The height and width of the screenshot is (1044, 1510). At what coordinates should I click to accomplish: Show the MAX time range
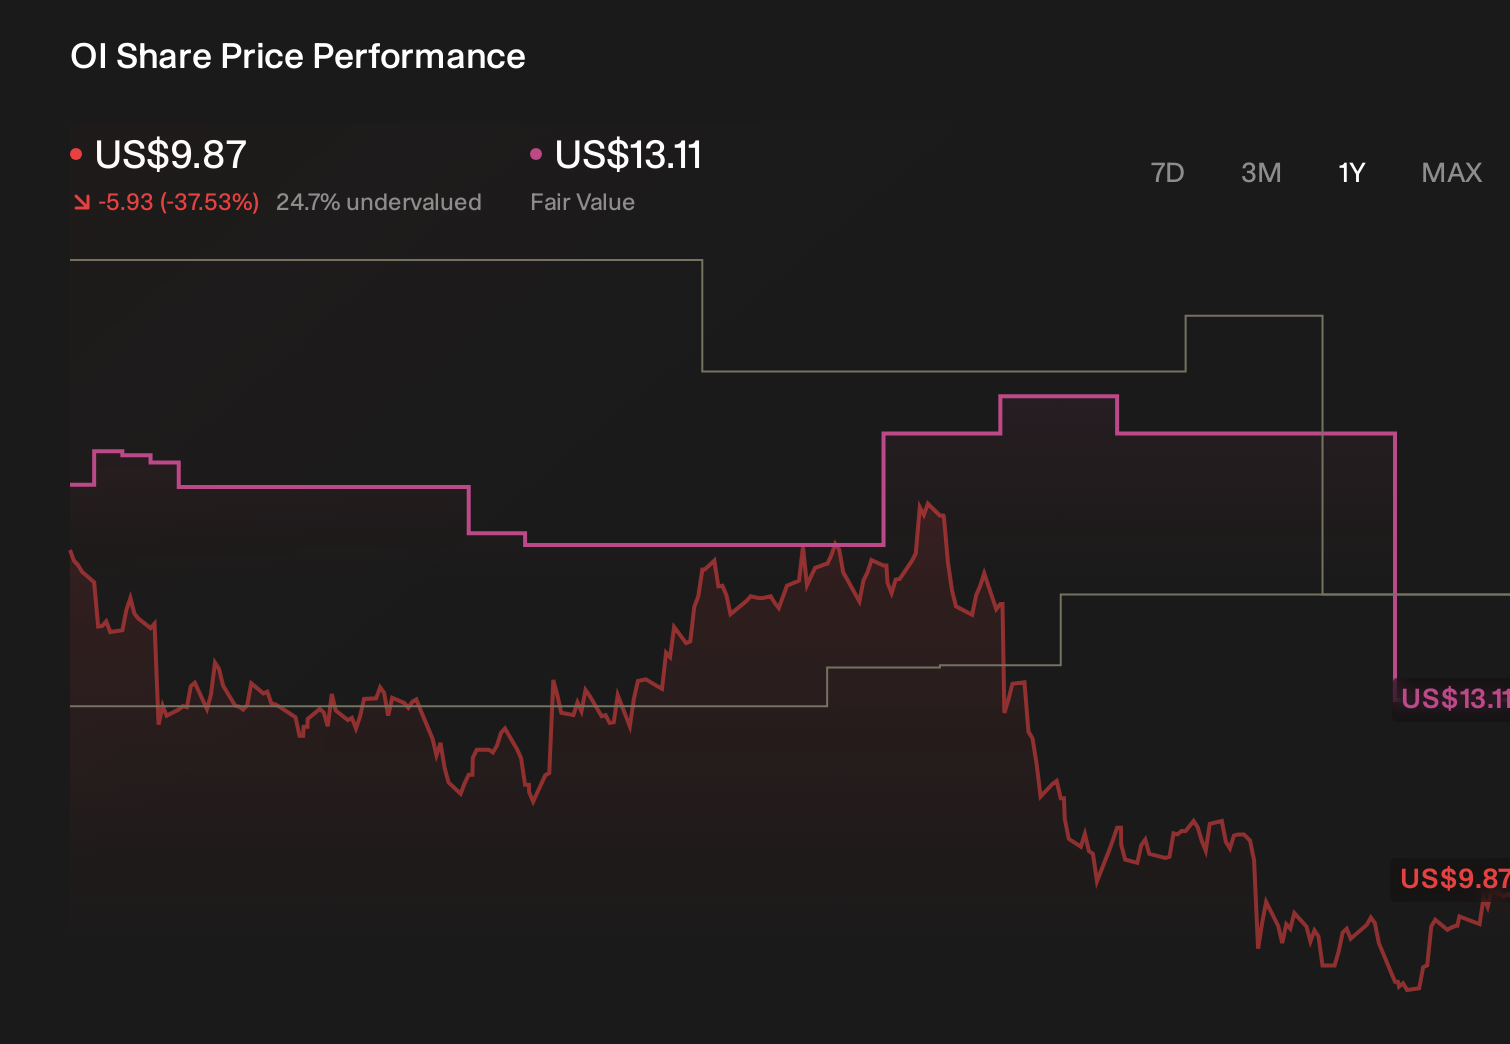1451,173
